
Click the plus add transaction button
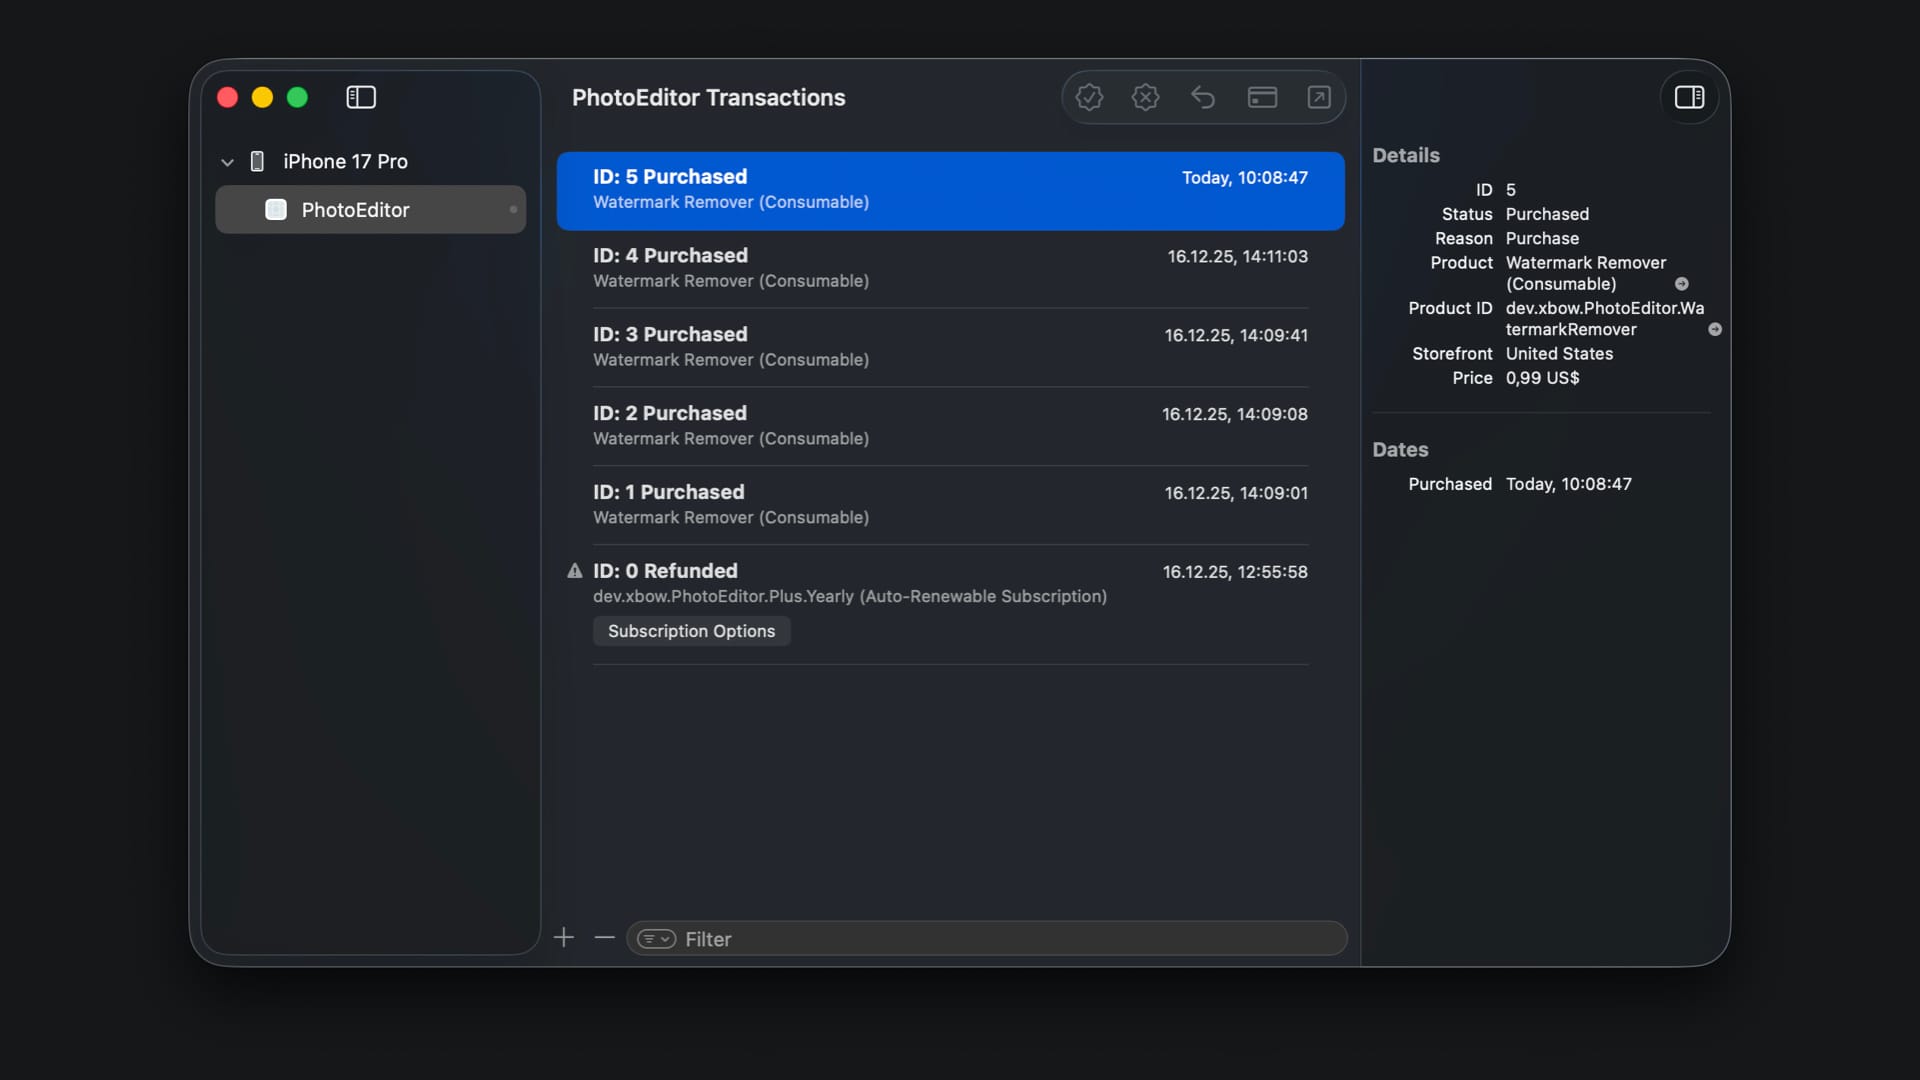(x=564, y=938)
